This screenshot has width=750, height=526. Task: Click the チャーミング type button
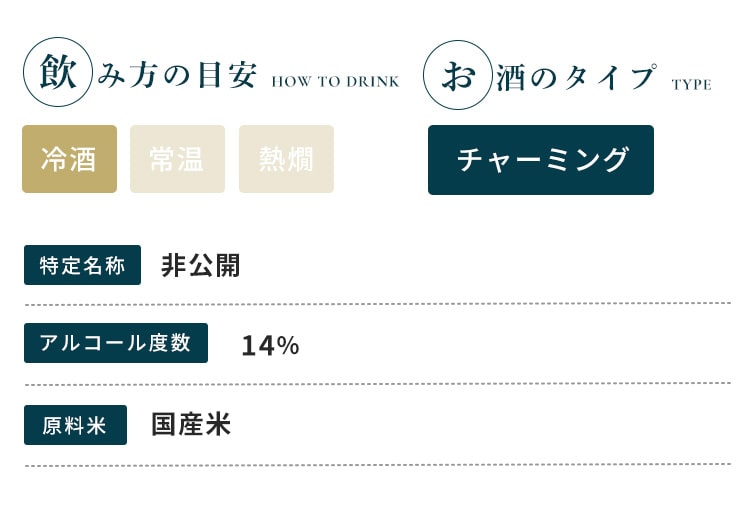[541, 160]
